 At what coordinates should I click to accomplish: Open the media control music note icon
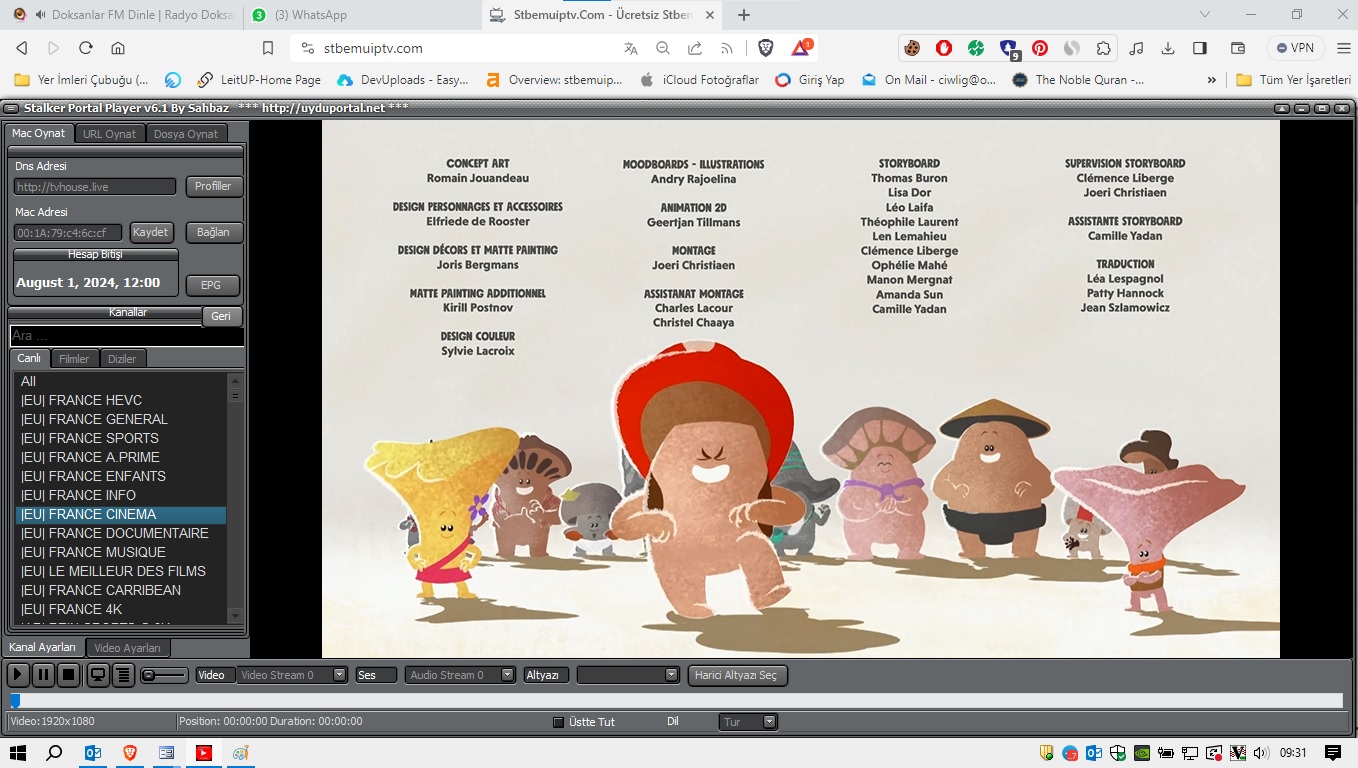(x=1136, y=48)
